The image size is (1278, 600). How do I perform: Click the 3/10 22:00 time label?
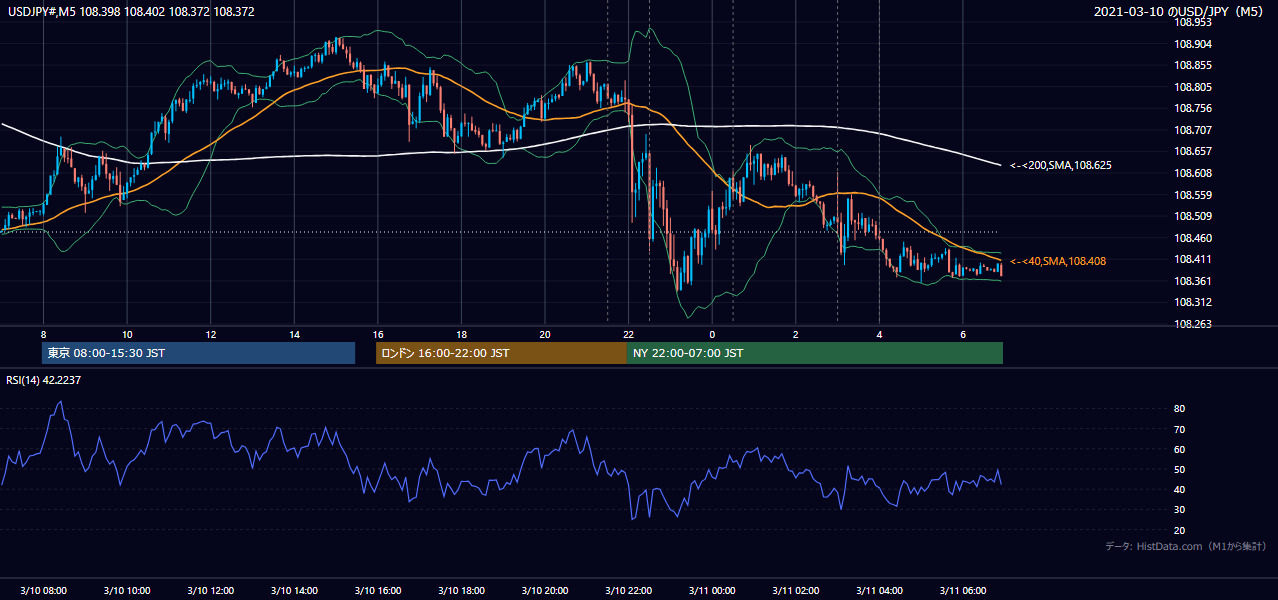coord(628,591)
